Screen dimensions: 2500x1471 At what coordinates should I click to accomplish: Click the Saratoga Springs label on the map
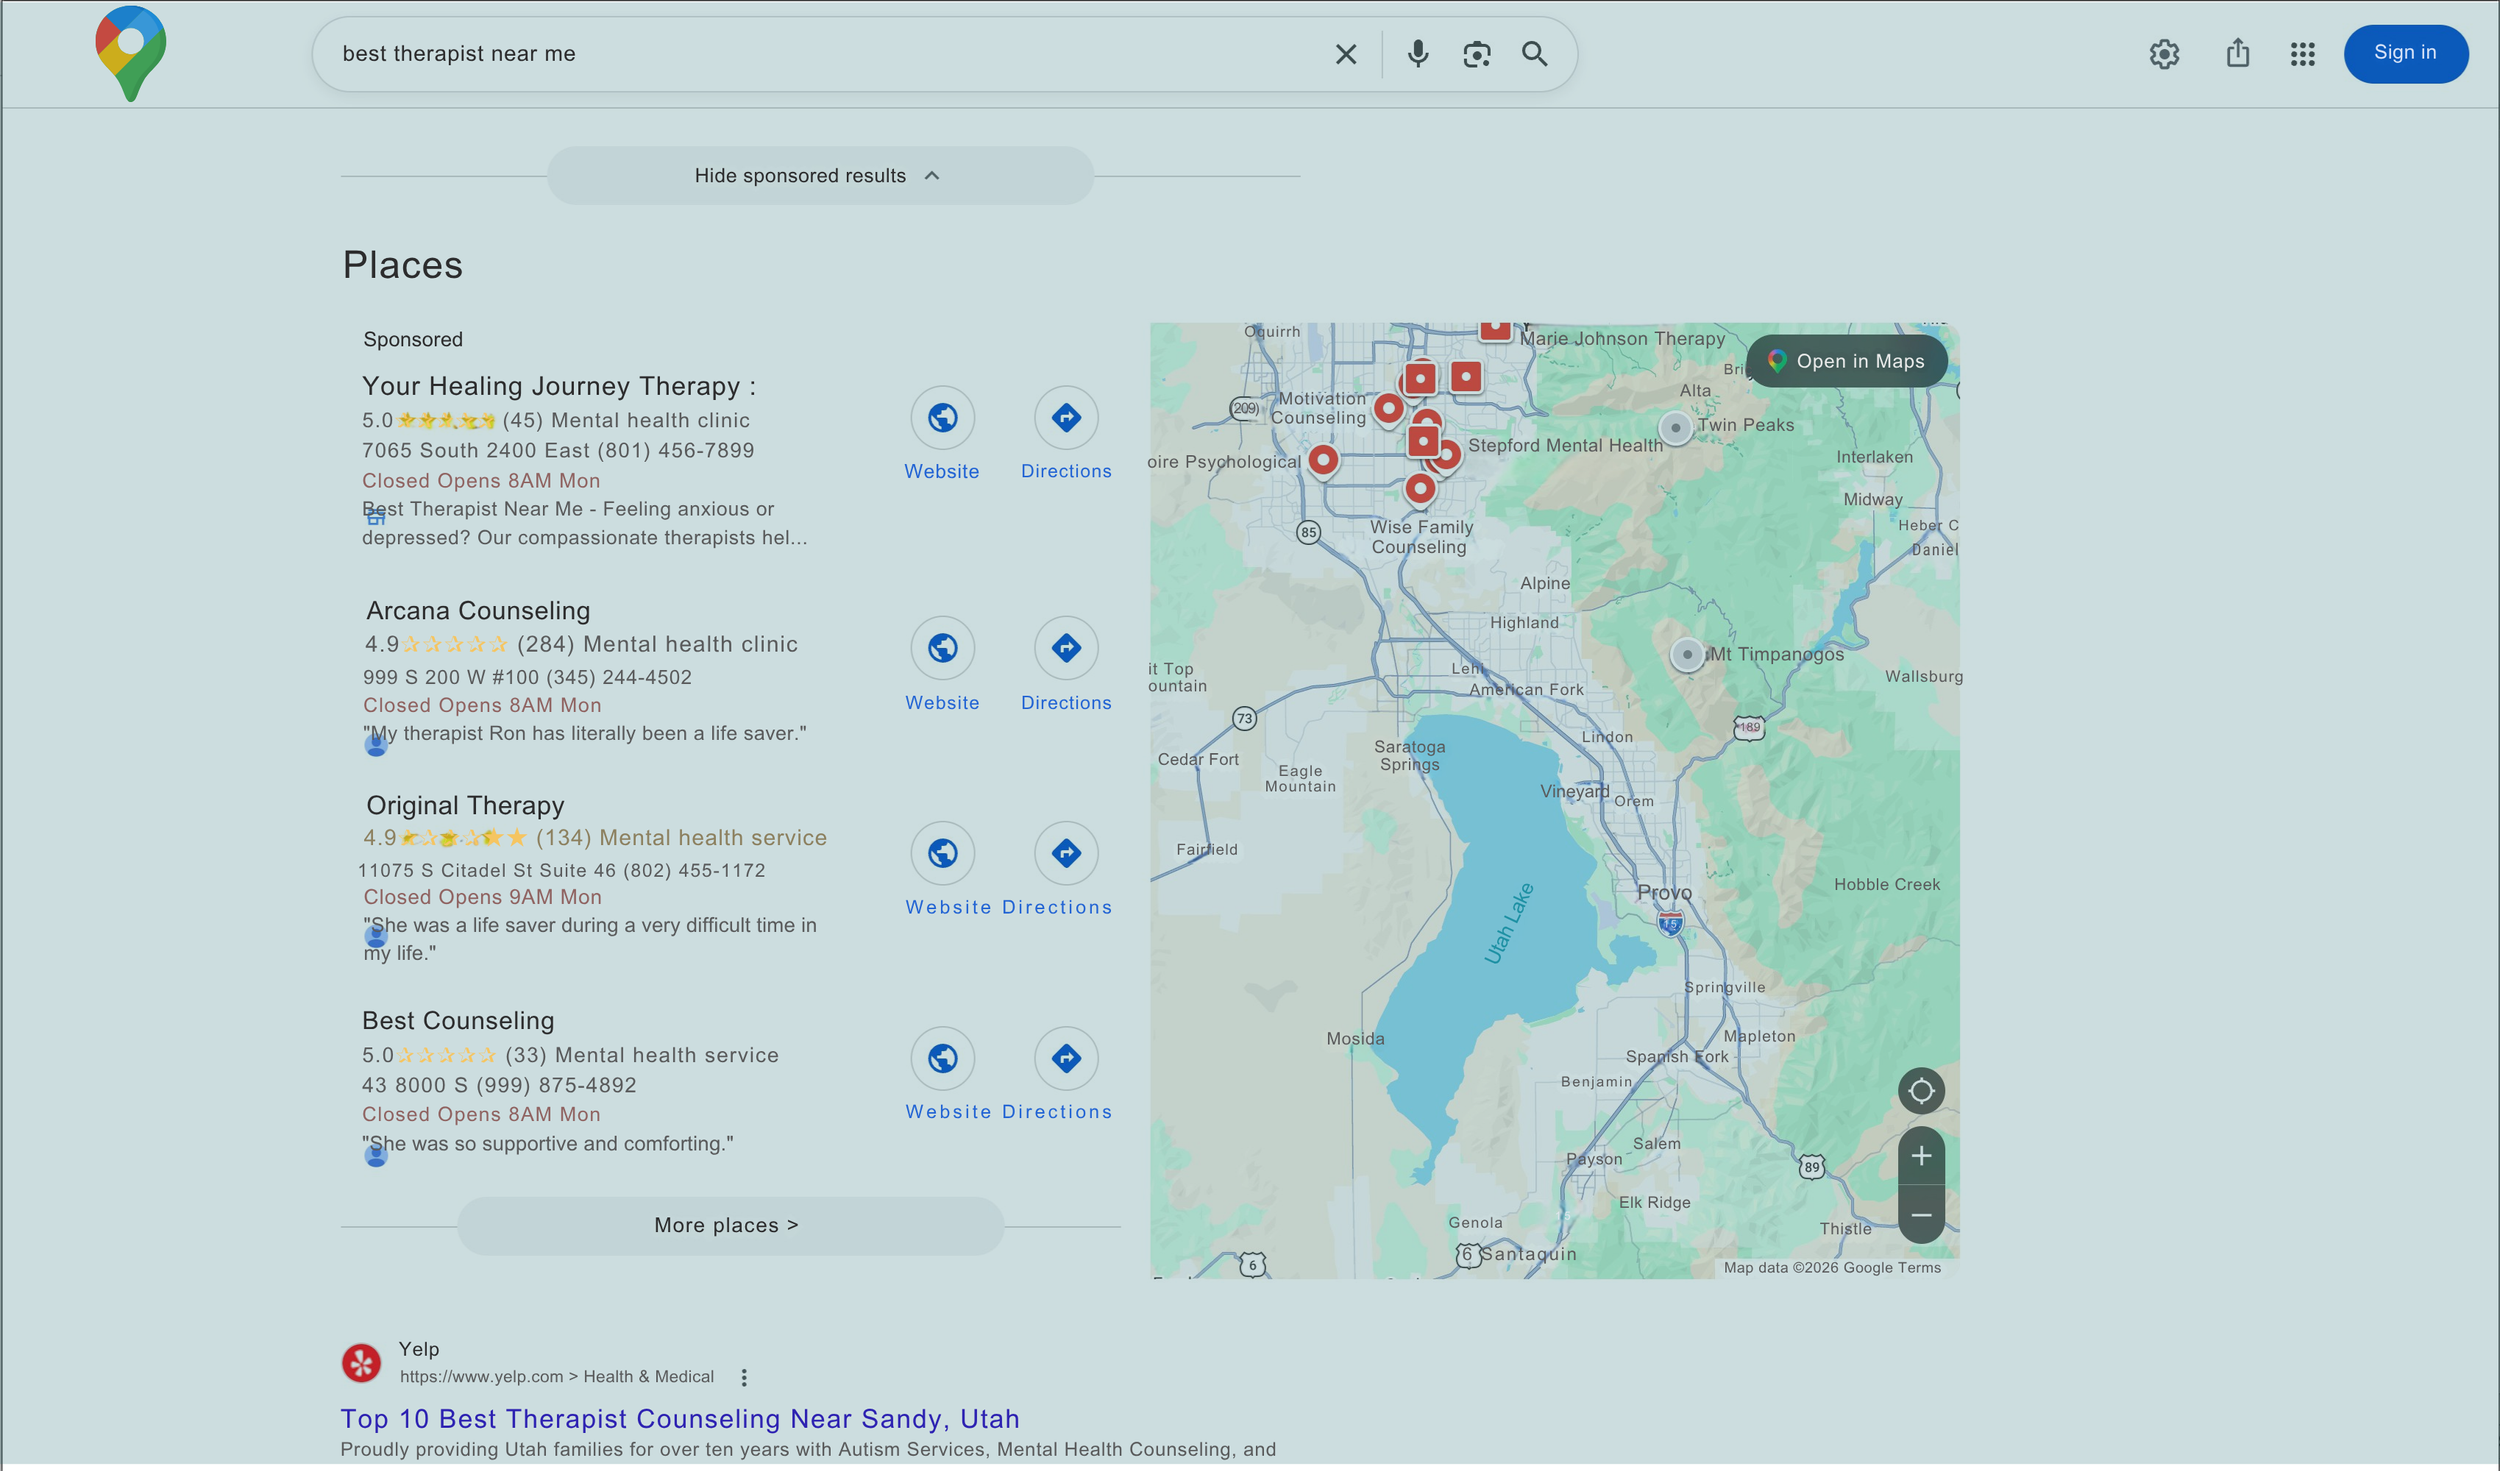coord(1409,755)
